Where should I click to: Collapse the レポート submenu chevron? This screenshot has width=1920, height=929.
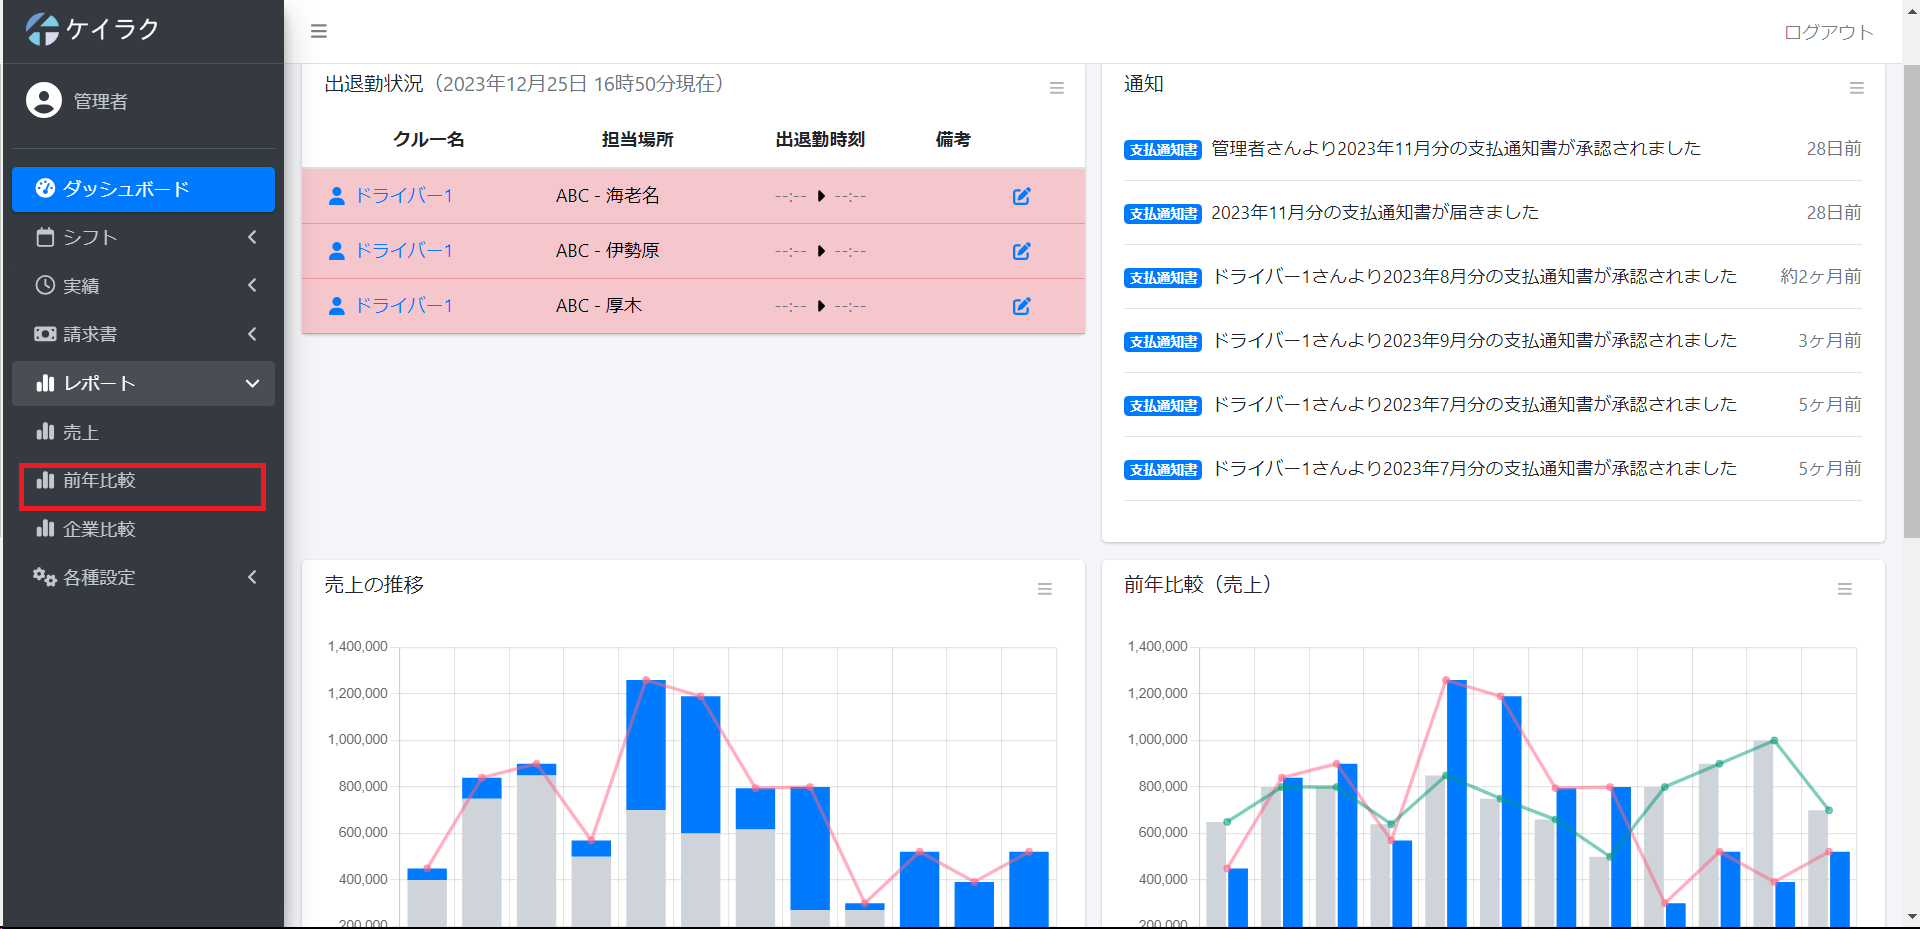(252, 383)
